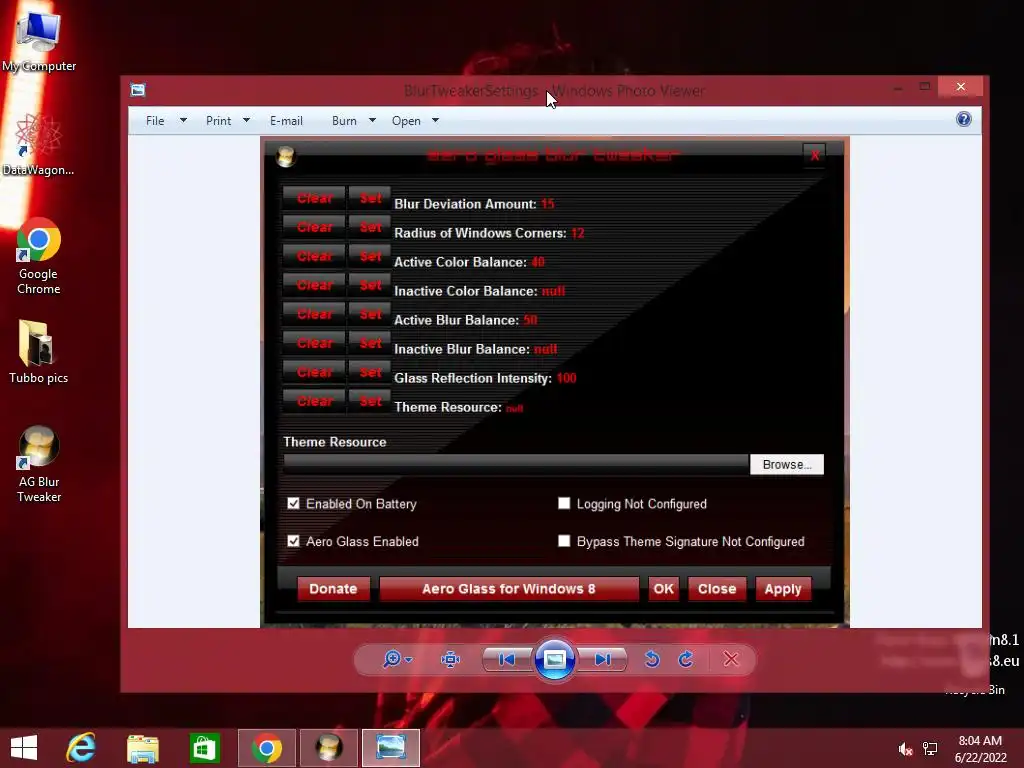Click Clear for Inactive Blur Balance
The width and height of the screenshot is (1024, 768).
pyautogui.click(x=314, y=343)
